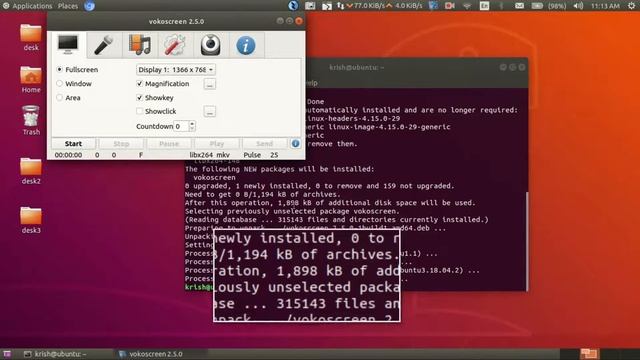Click the red camera recording indicator icon

coord(450,6)
